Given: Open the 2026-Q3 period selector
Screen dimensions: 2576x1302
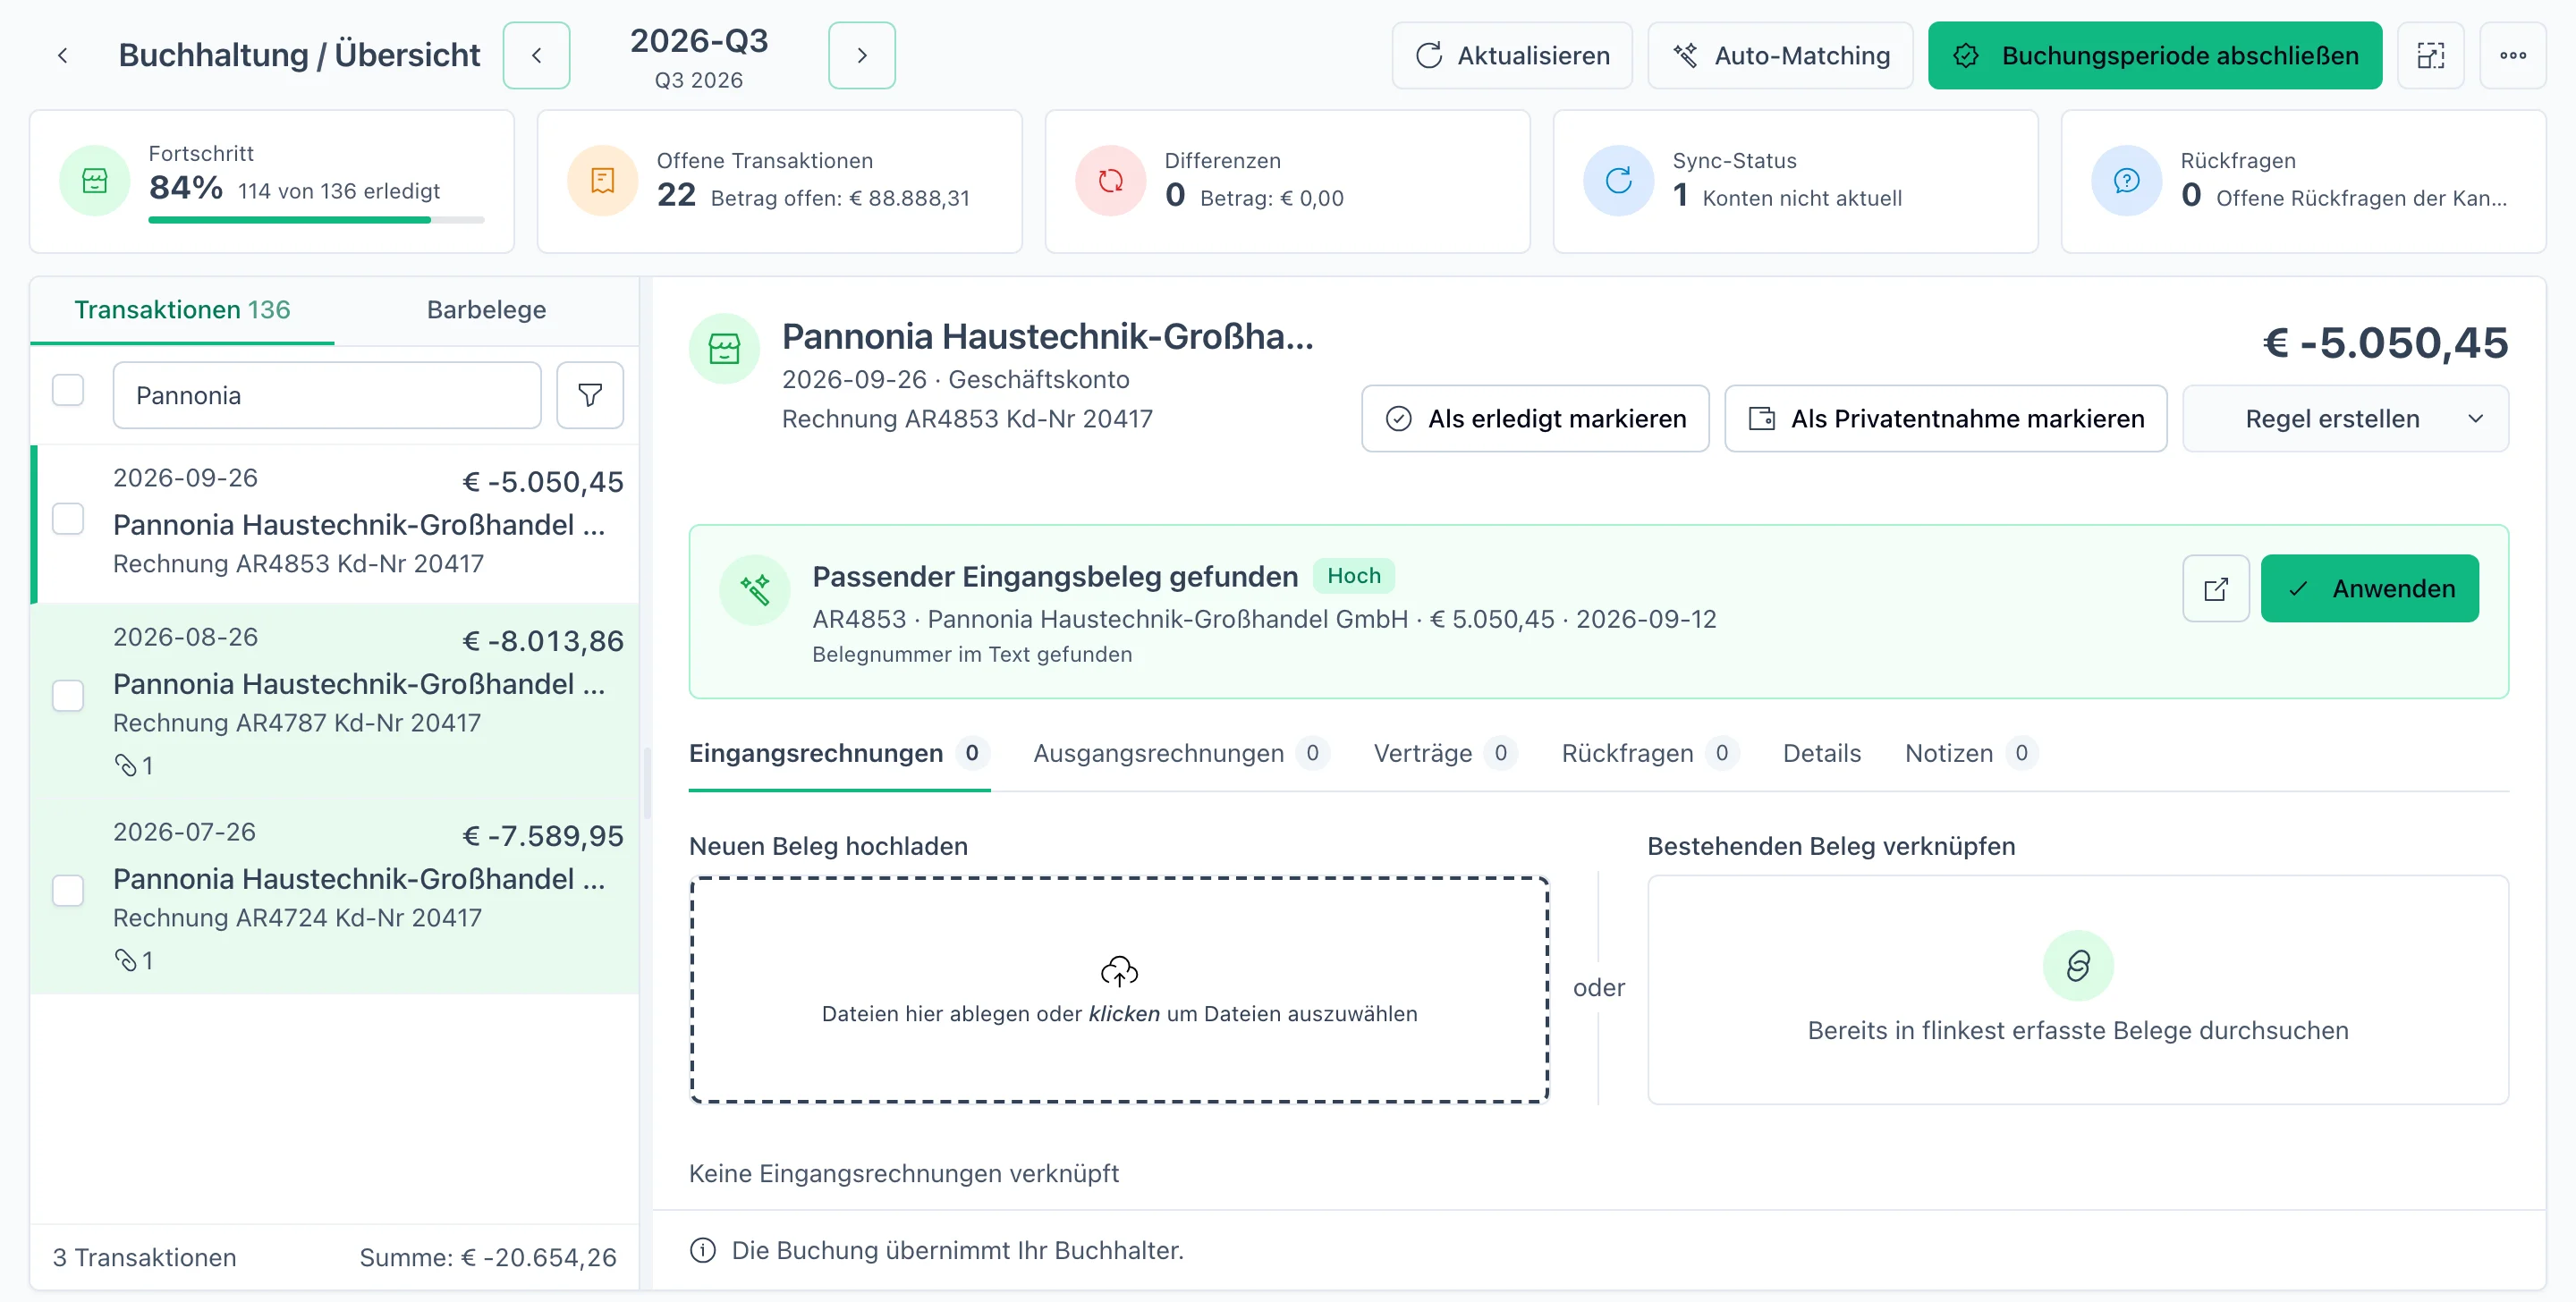Looking at the screenshot, I should 699,56.
